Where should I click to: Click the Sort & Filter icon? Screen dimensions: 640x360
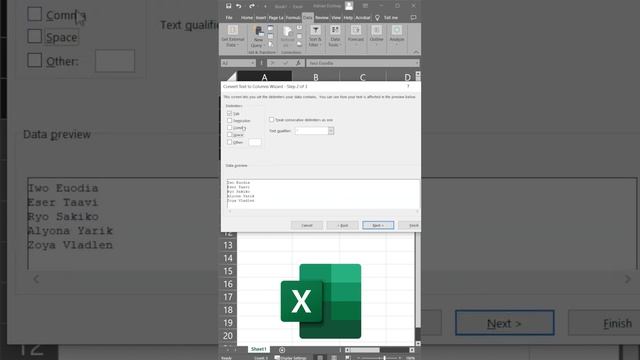(x=315, y=30)
